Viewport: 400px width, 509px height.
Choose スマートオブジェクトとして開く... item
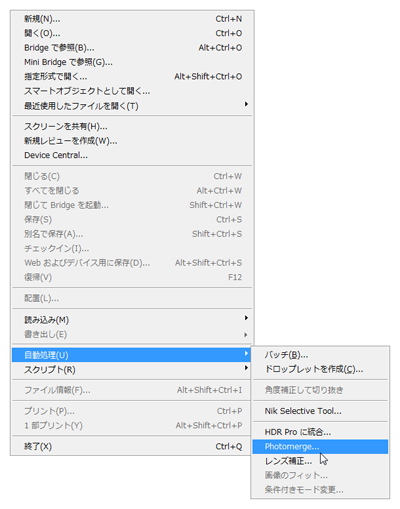(x=132, y=91)
